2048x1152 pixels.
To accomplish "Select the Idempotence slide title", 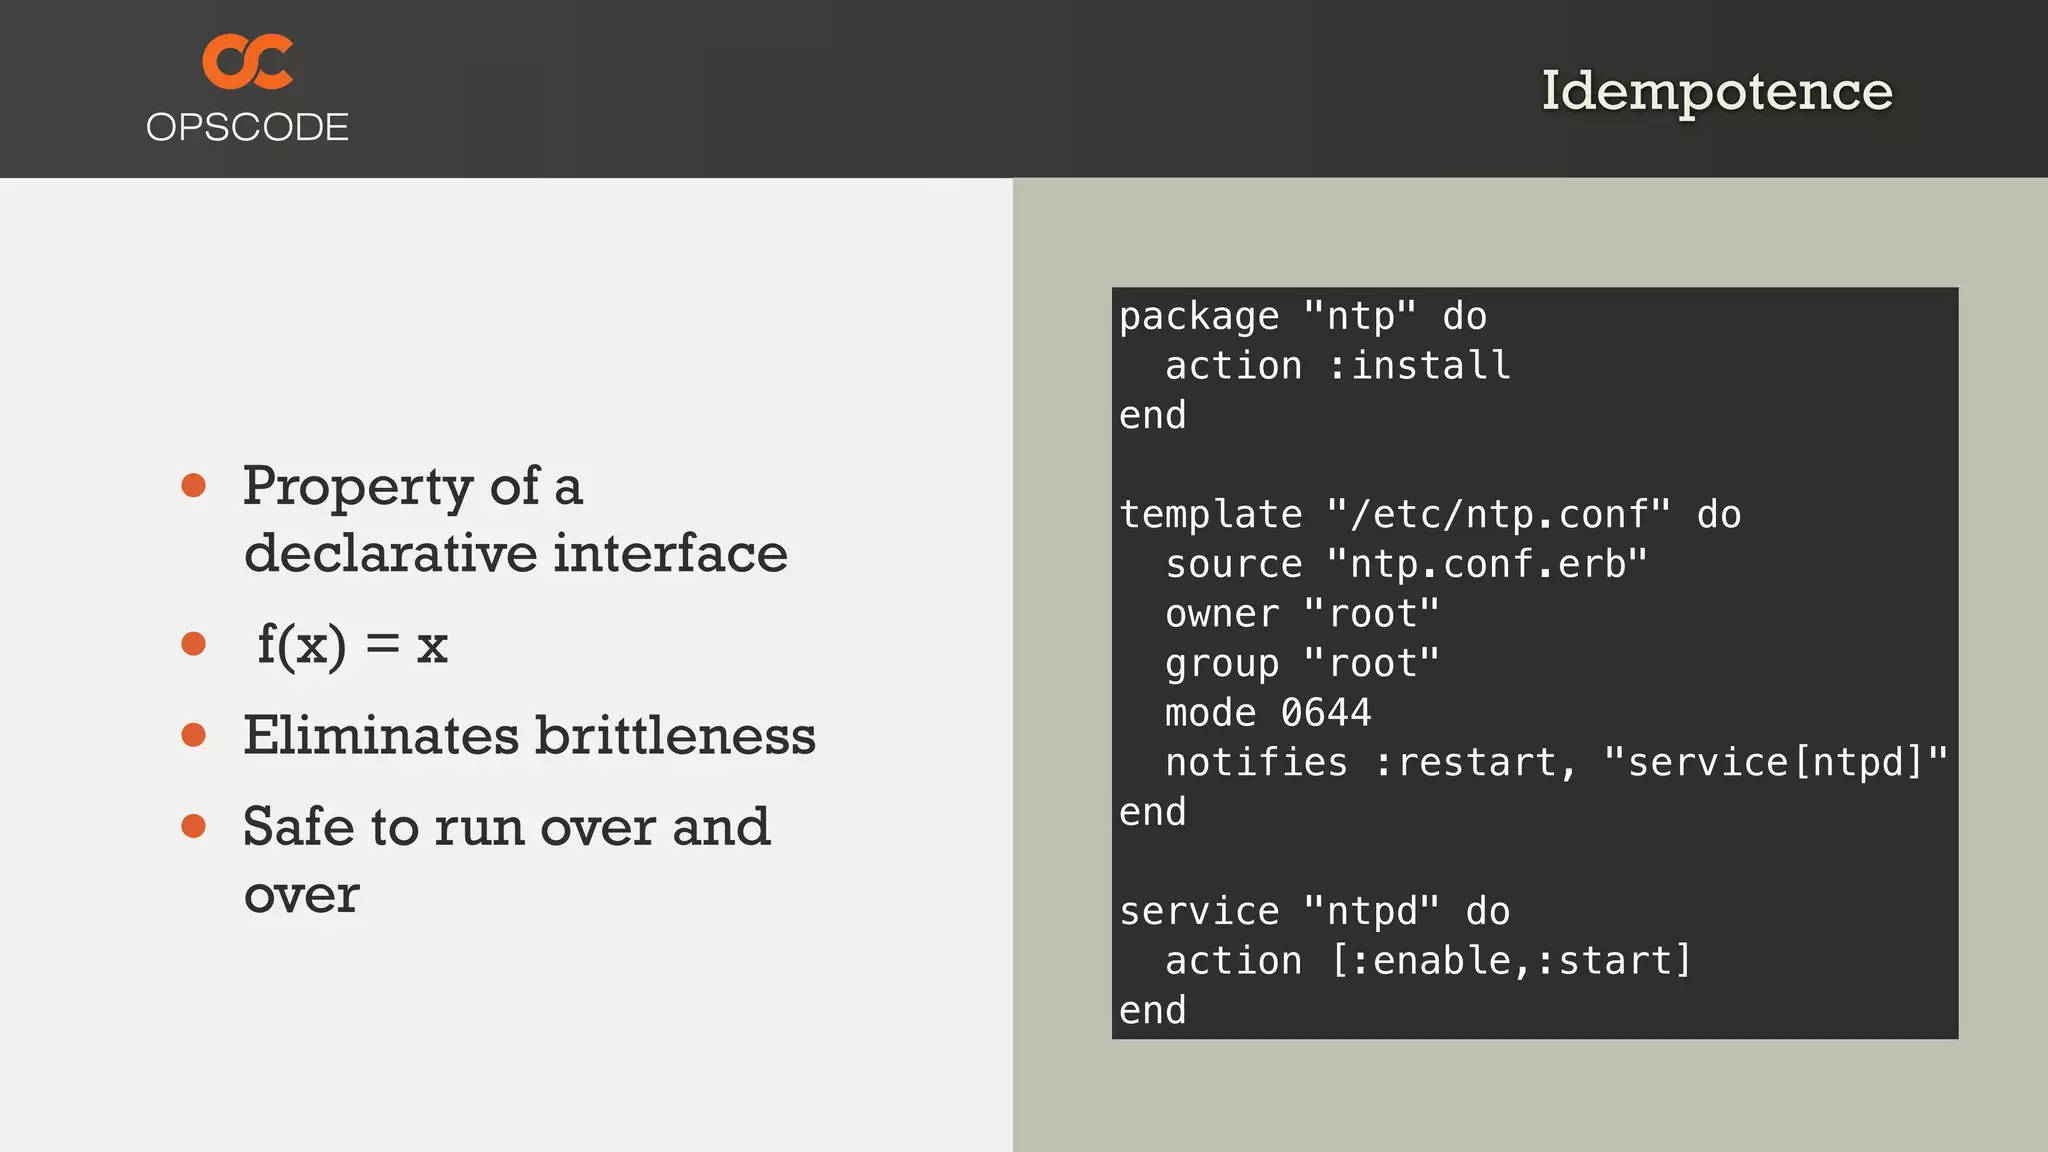I will tap(1717, 93).
